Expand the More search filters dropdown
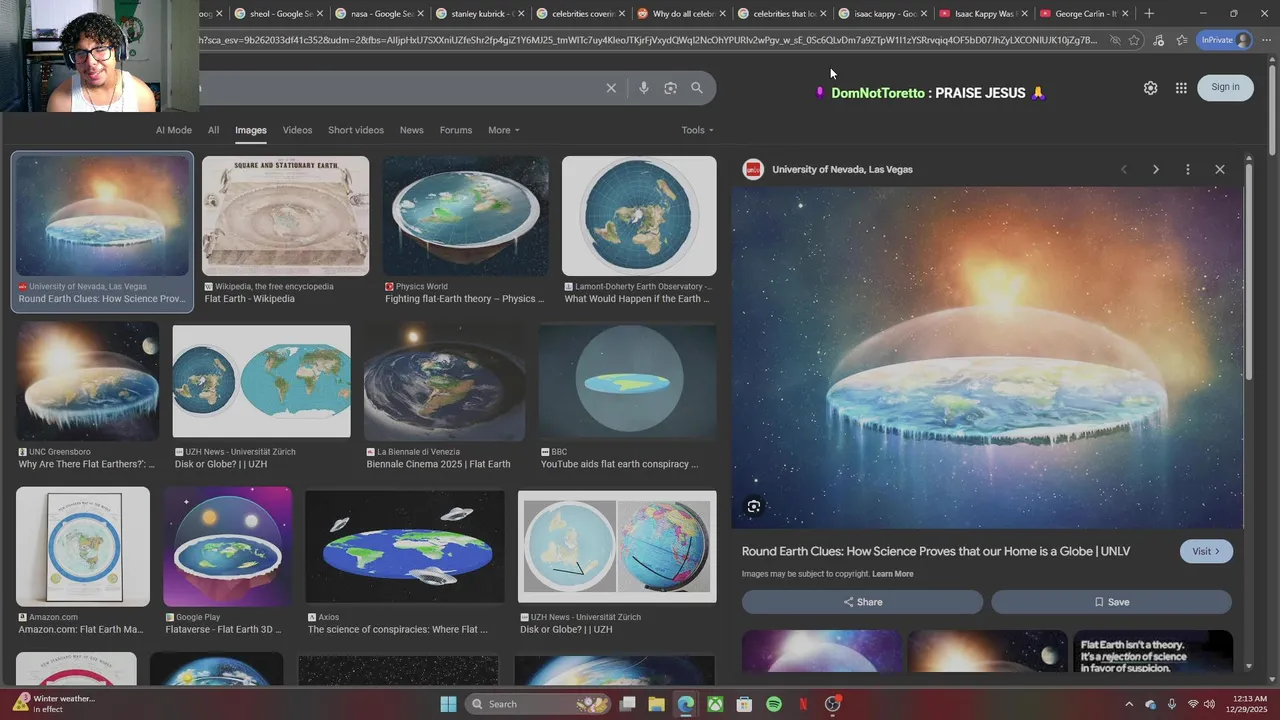Screen dimensions: 1280x720 (x=504, y=130)
